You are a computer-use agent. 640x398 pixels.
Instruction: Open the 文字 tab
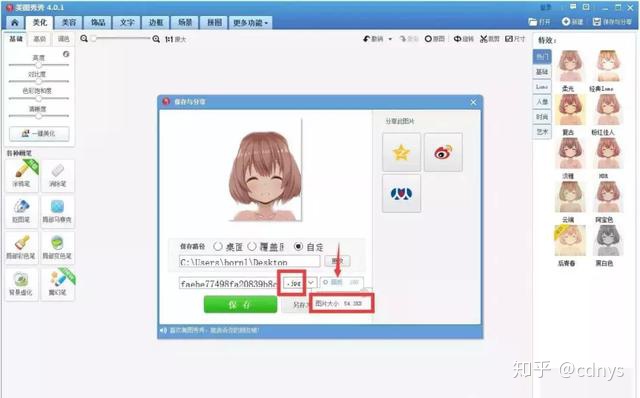(127, 22)
